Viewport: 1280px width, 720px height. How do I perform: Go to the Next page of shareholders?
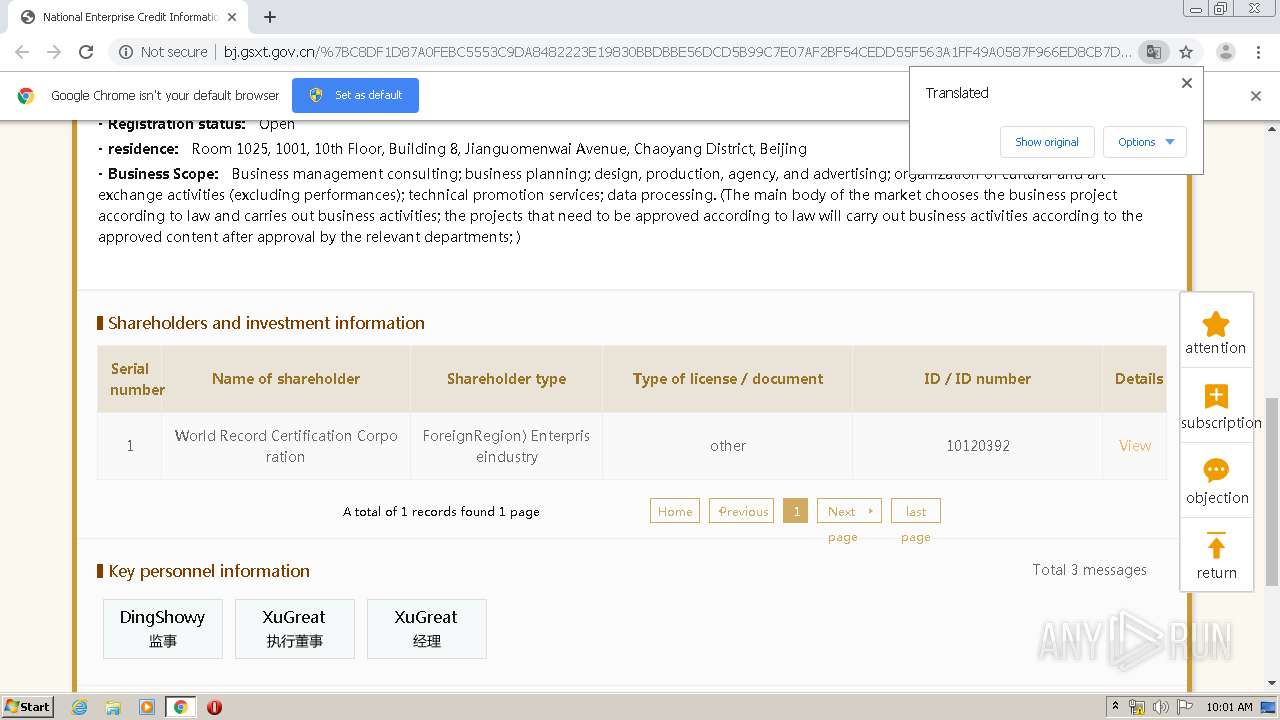pos(848,511)
